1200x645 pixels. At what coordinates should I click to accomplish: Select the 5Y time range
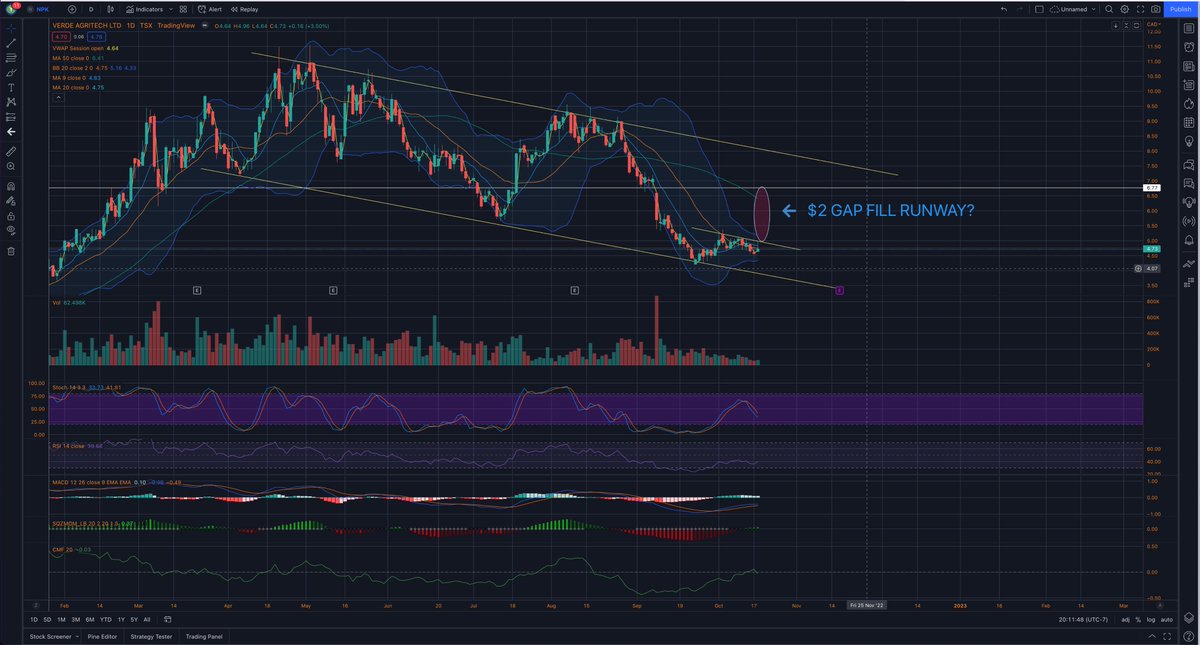pos(133,620)
